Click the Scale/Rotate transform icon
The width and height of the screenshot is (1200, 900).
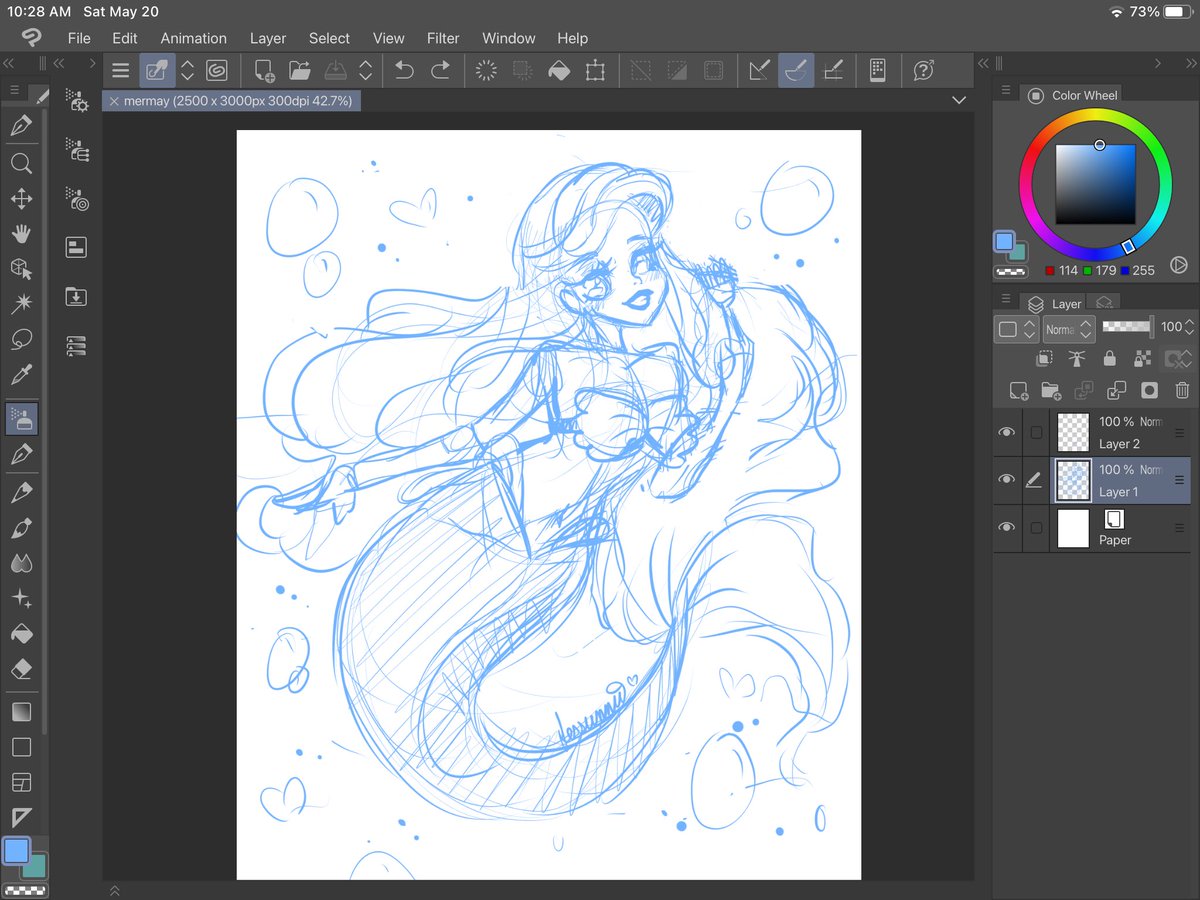pos(595,70)
